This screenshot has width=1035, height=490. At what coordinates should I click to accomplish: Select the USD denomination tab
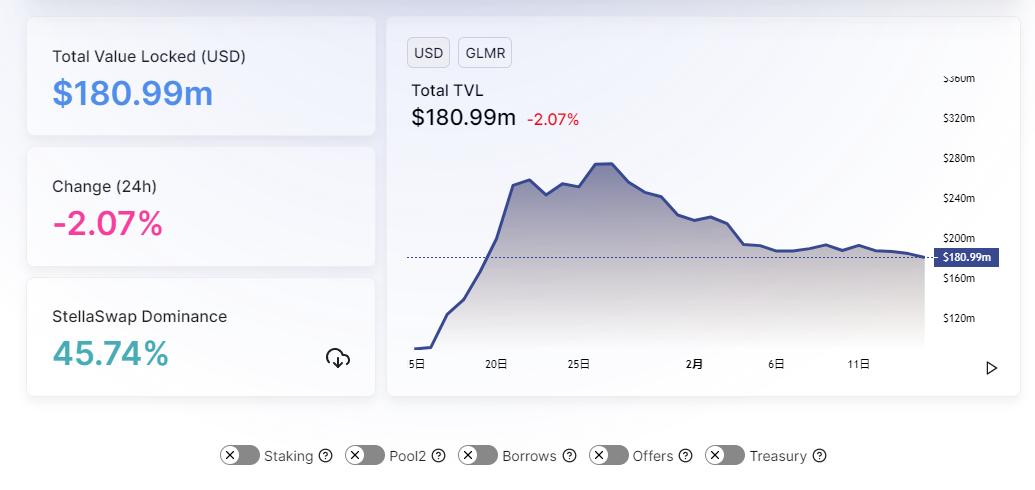[x=428, y=53]
